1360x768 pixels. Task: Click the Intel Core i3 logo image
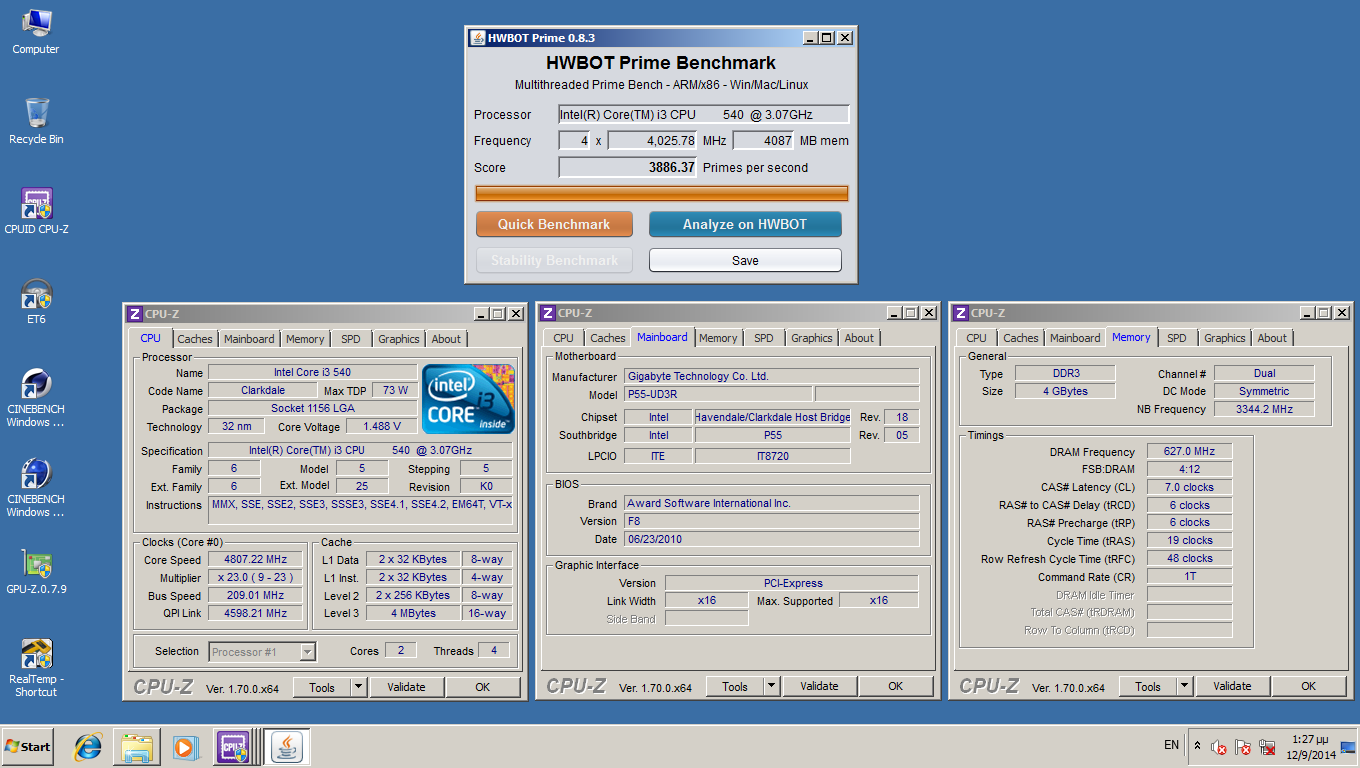pyautogui.click(x=469, y=399)
